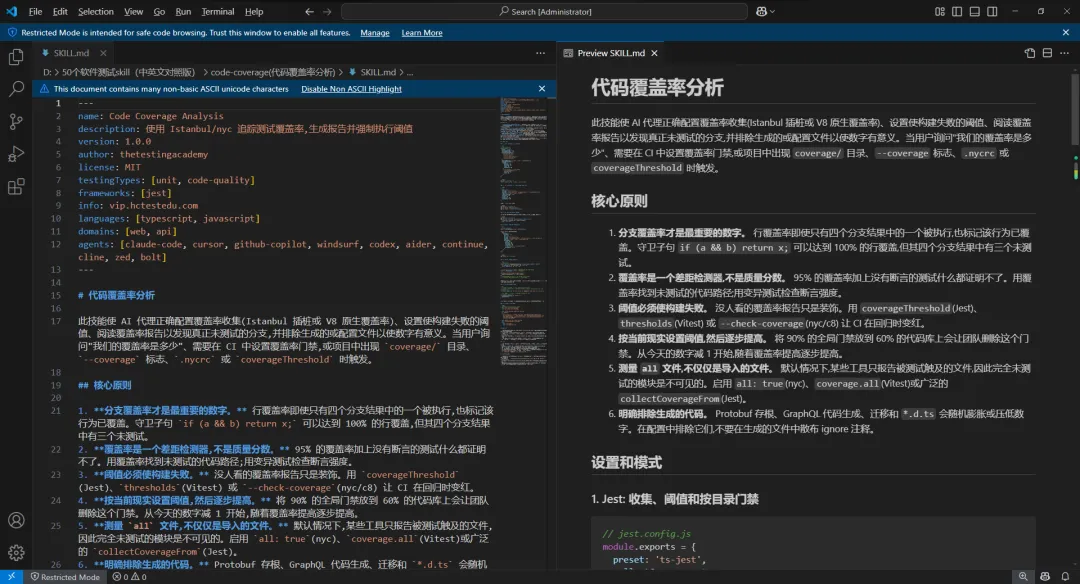Open Copilot status icon in status bar
Viewport: 1080px width, 584px height.
(x=1045, y=577)
